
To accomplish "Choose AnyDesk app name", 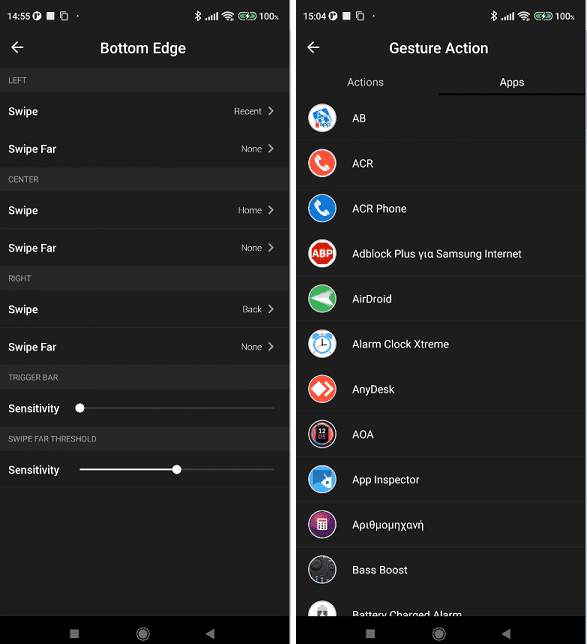I will pos(373,389).
